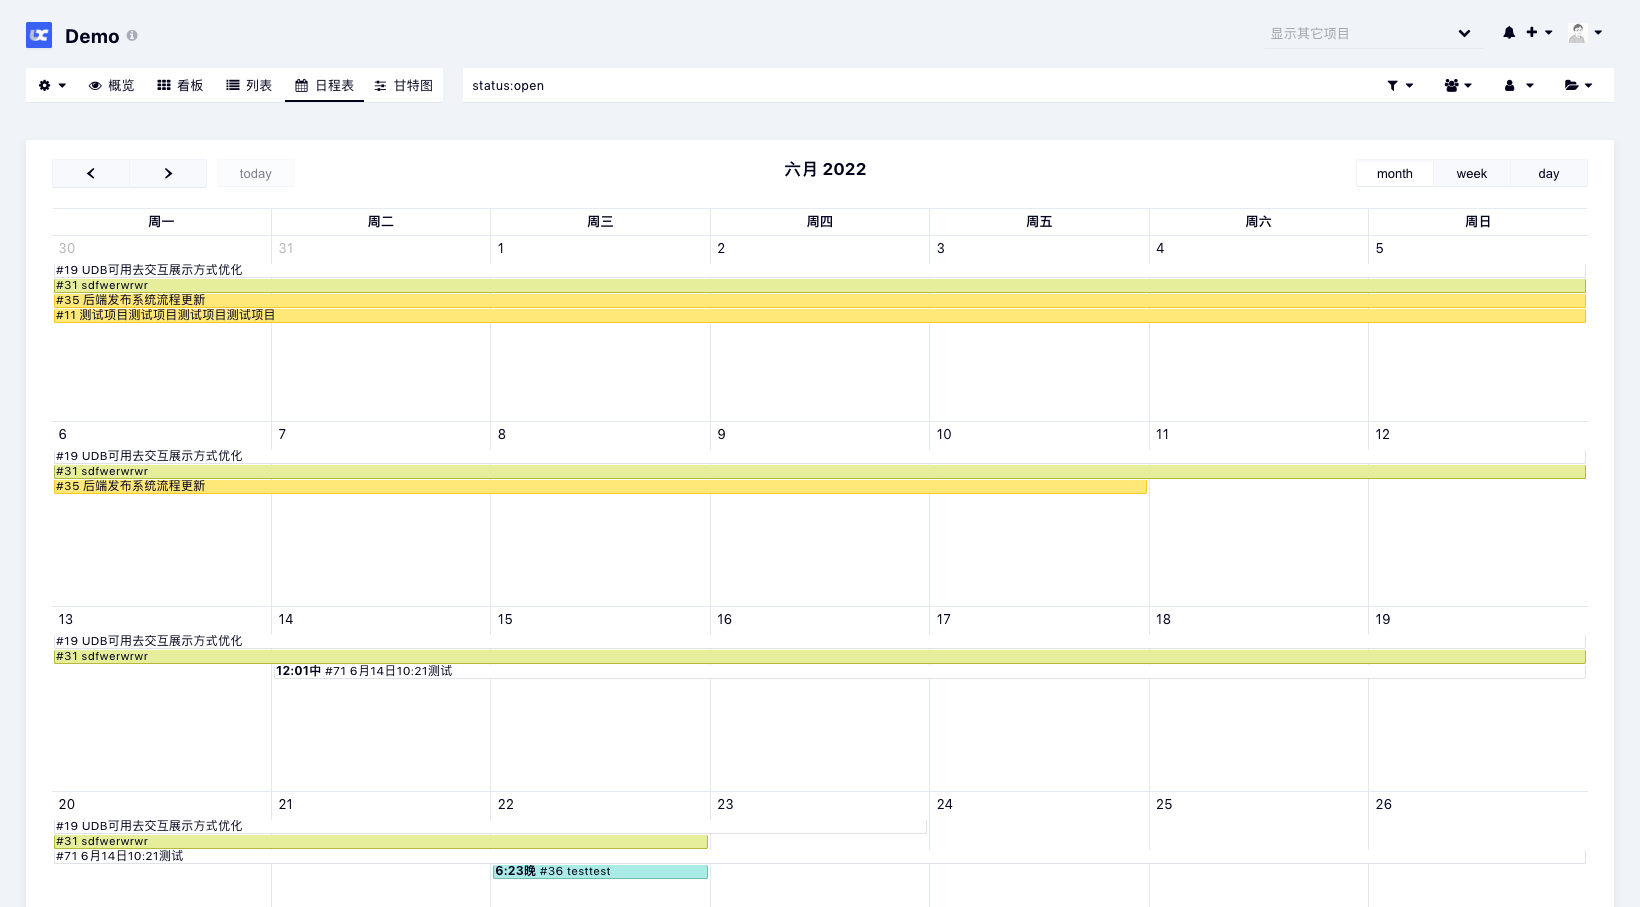Viewport: 1640px width, 907px height.
Task: Click the 周一 column header
Action: [x=161, y=222]
